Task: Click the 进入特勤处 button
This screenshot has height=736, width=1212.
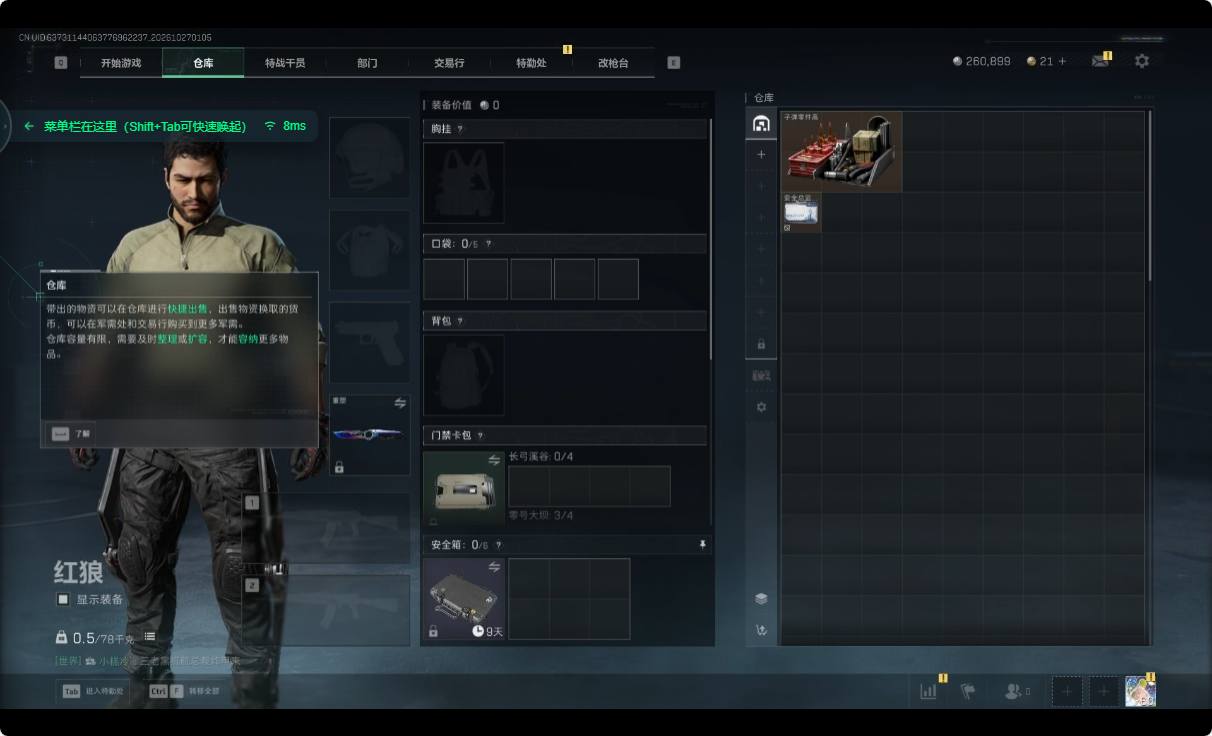Action: 93,691
